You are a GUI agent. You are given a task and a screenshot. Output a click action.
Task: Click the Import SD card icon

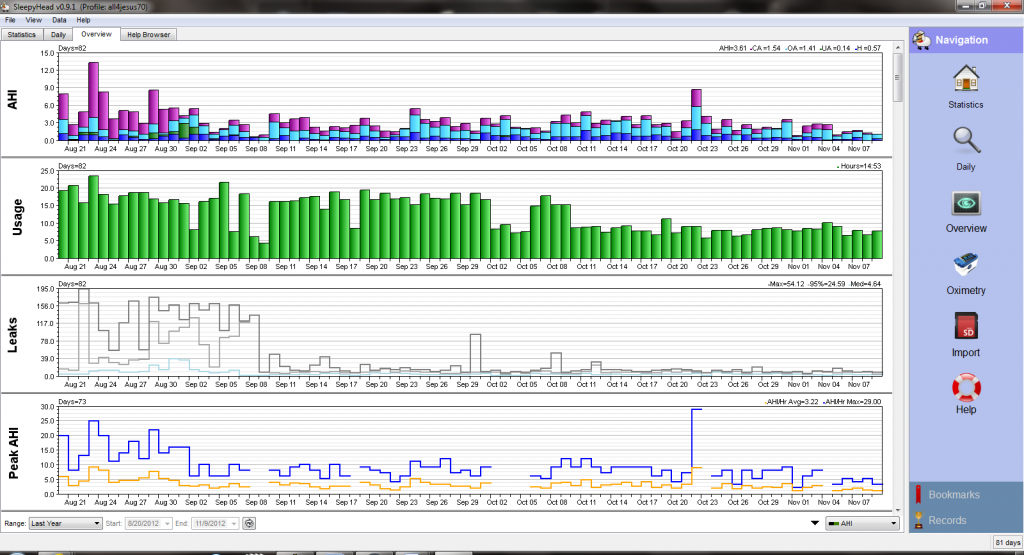(966, 326)
